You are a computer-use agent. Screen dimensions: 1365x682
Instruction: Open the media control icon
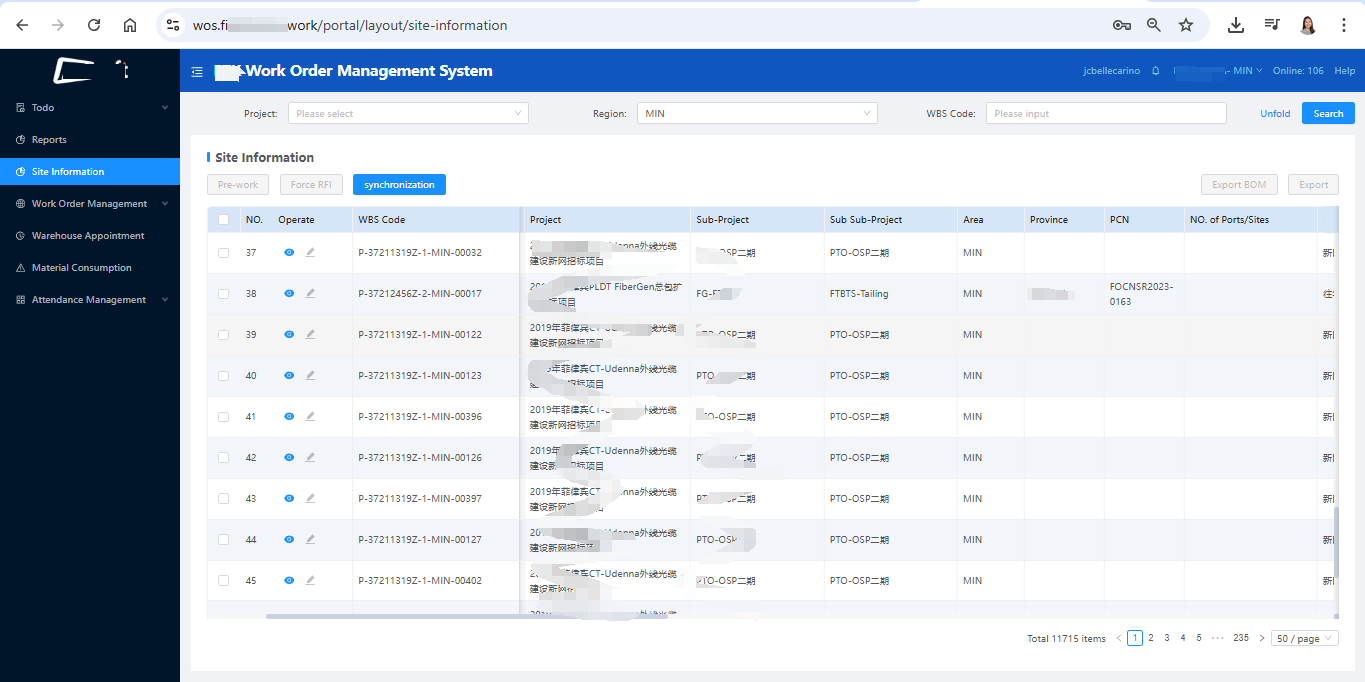click(1272, 25)
